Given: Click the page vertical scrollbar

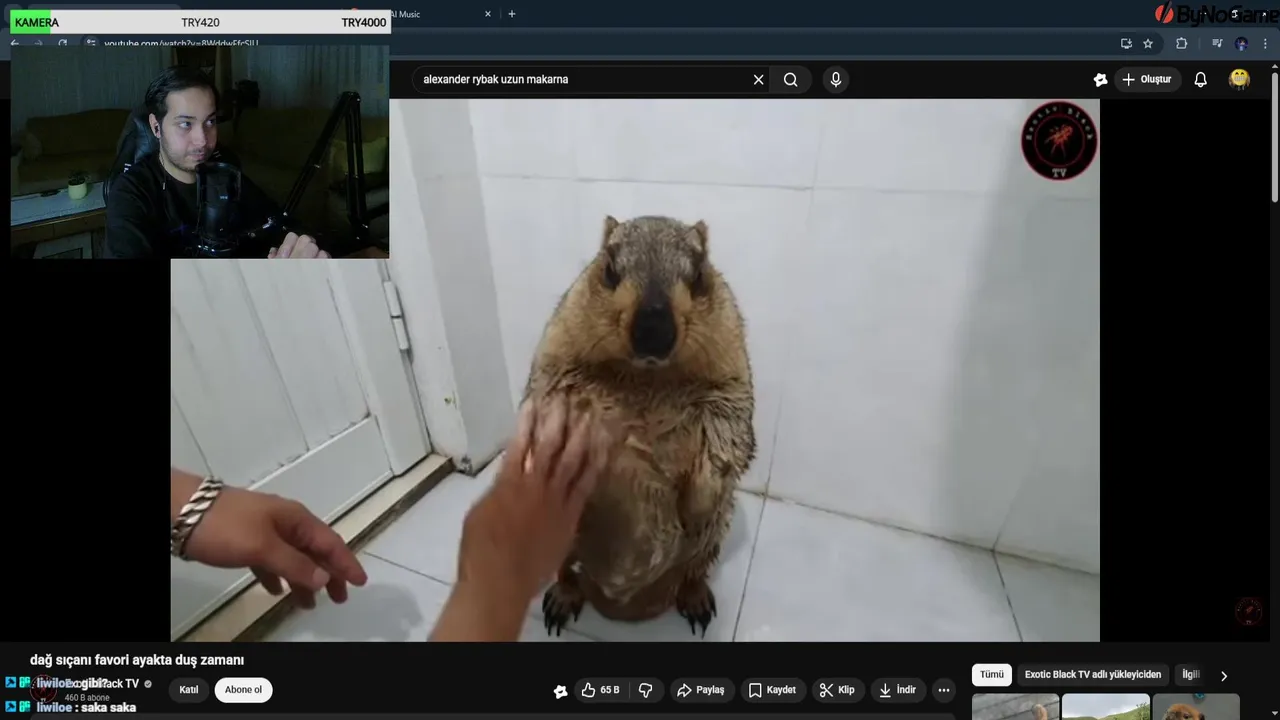Looking at the screenshot, I should [1274, 135].
